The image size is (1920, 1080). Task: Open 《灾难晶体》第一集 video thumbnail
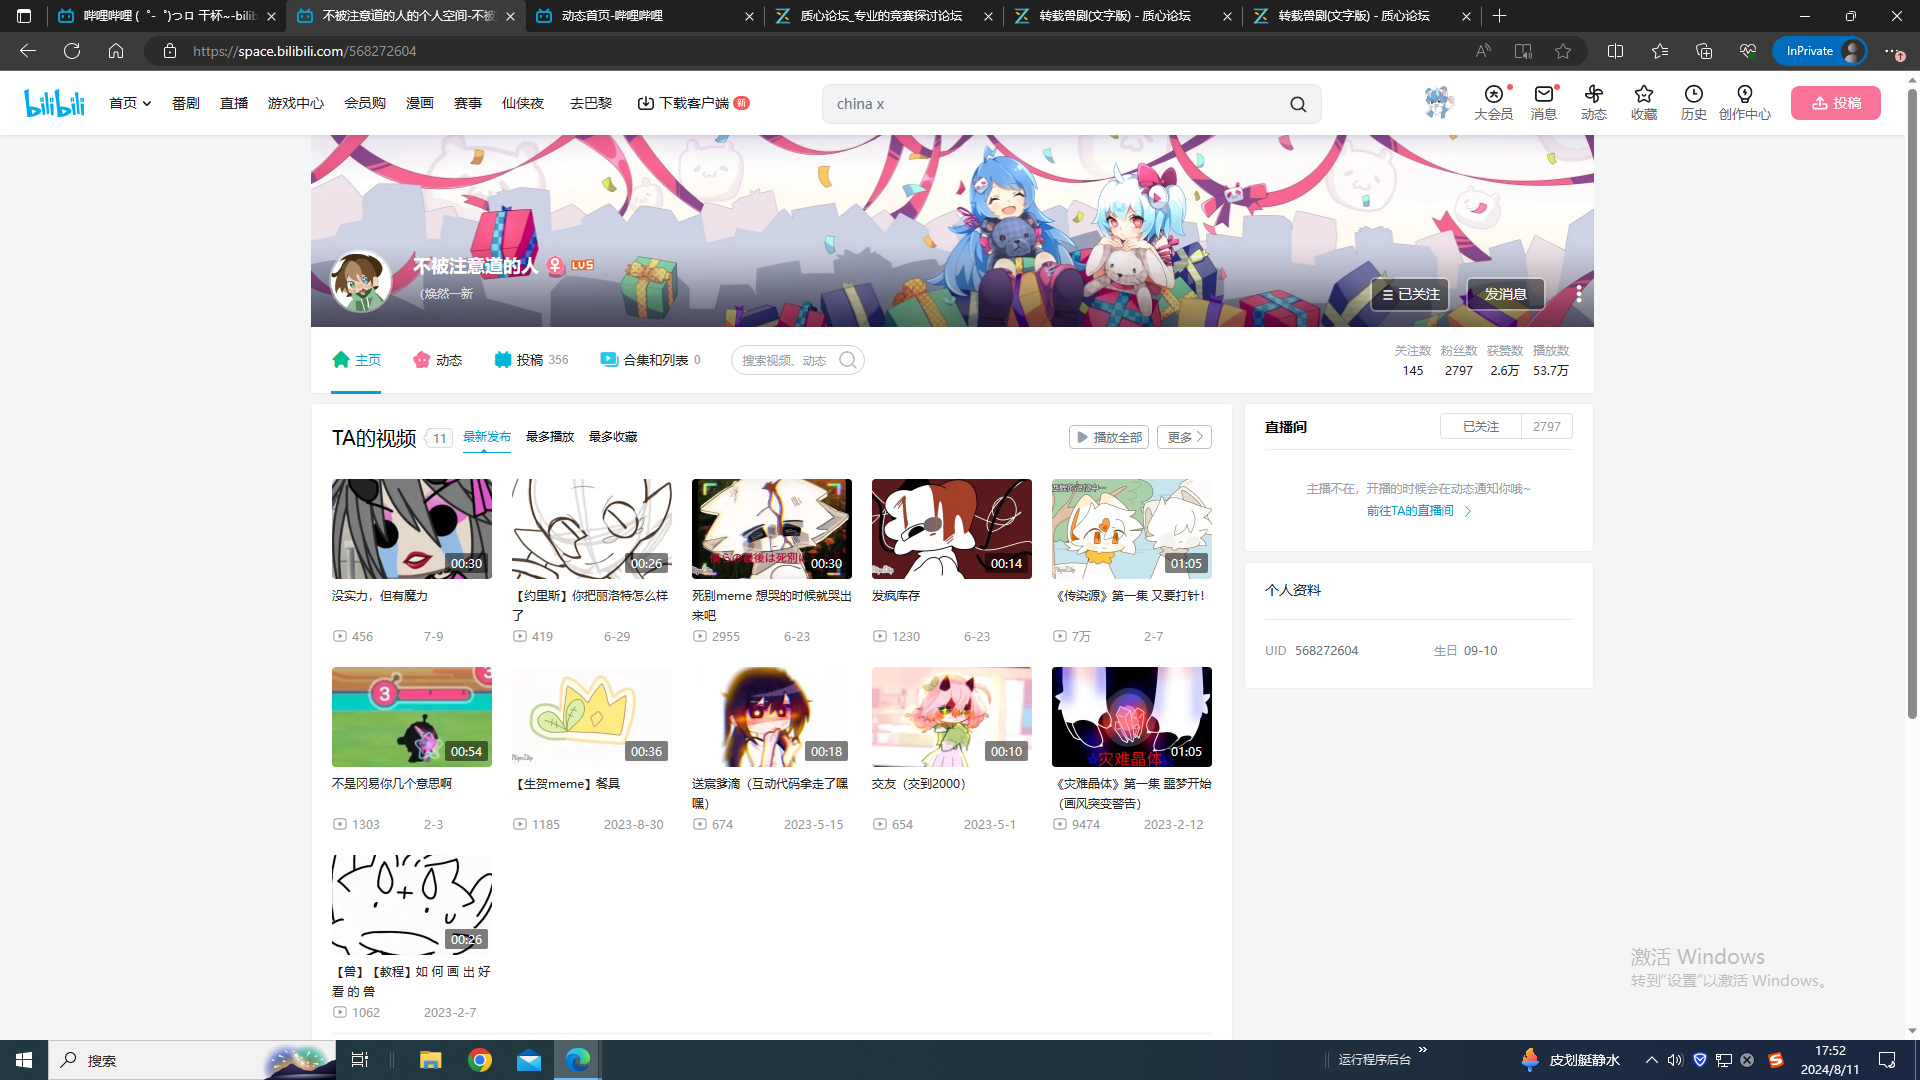coord(1131,716)
